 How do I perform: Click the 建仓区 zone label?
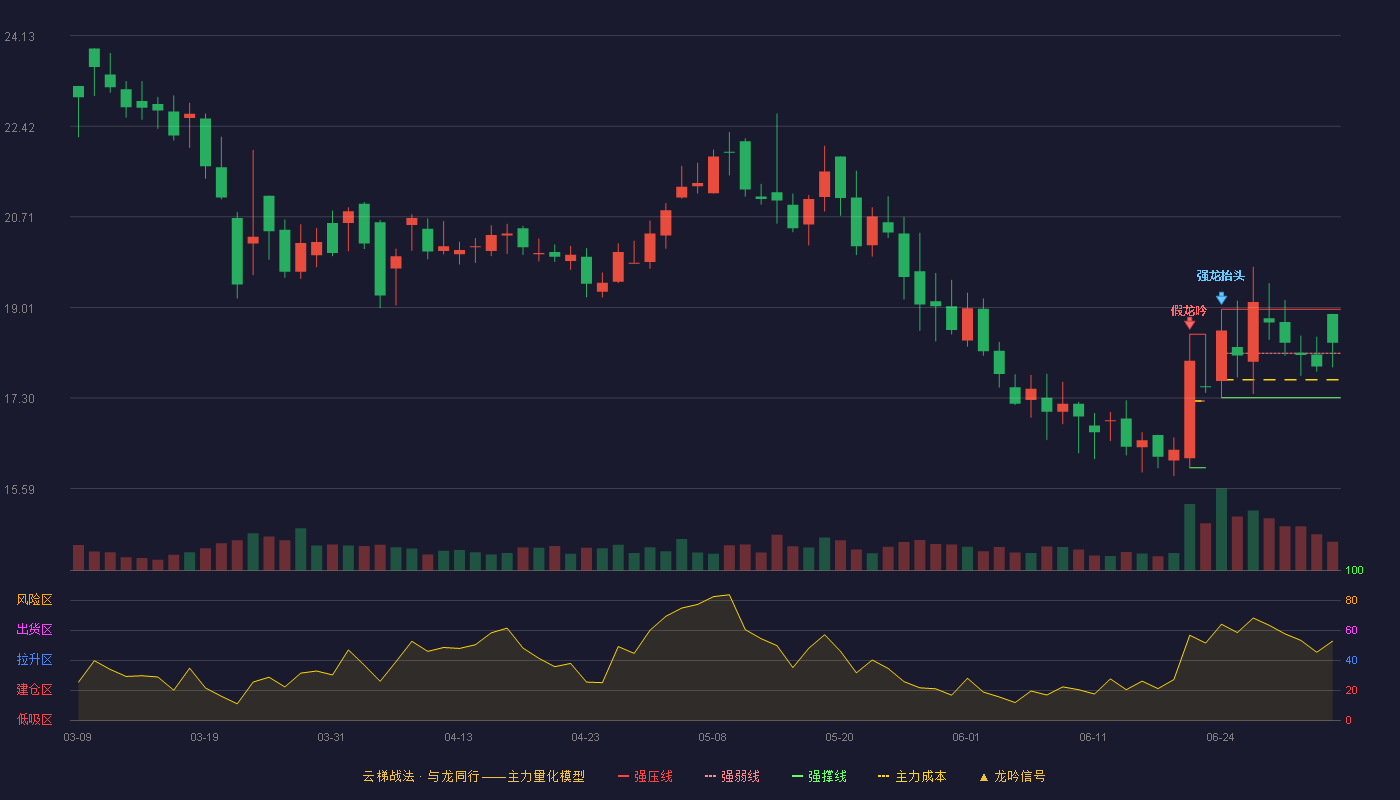click(34, 690)
